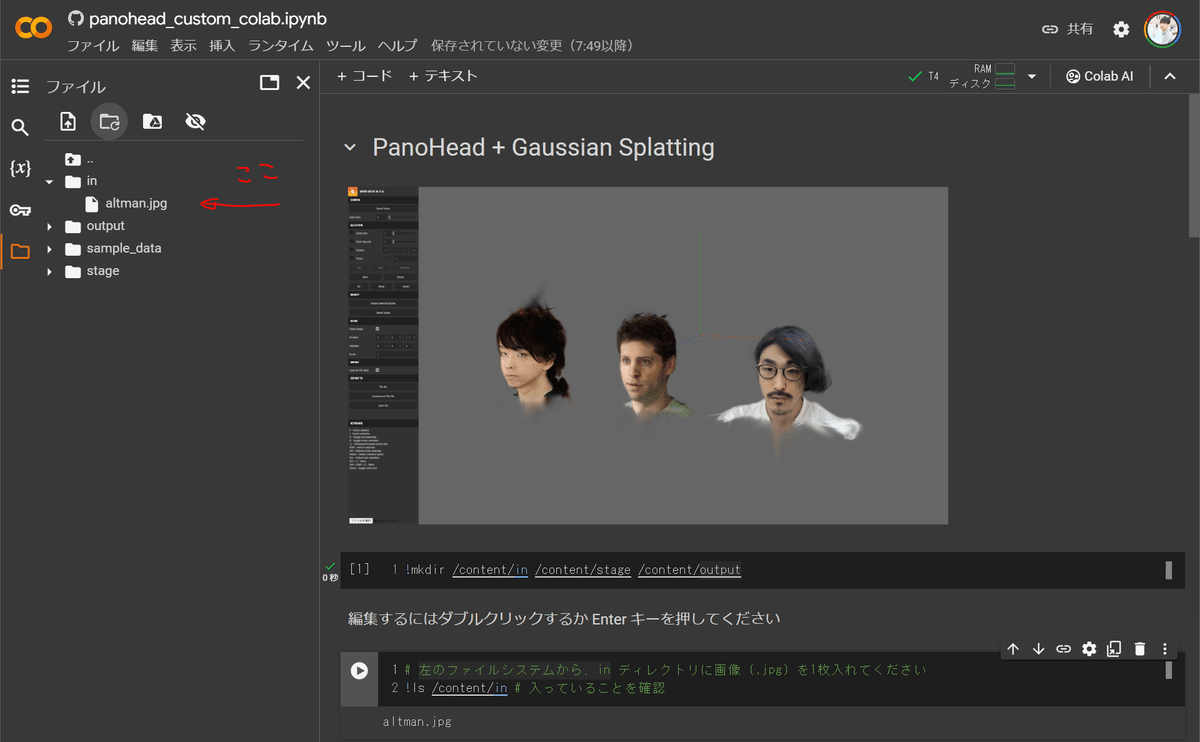Upload a file using the upload icon
This screenshot has height=742, width=1200.
pos(68,121)
